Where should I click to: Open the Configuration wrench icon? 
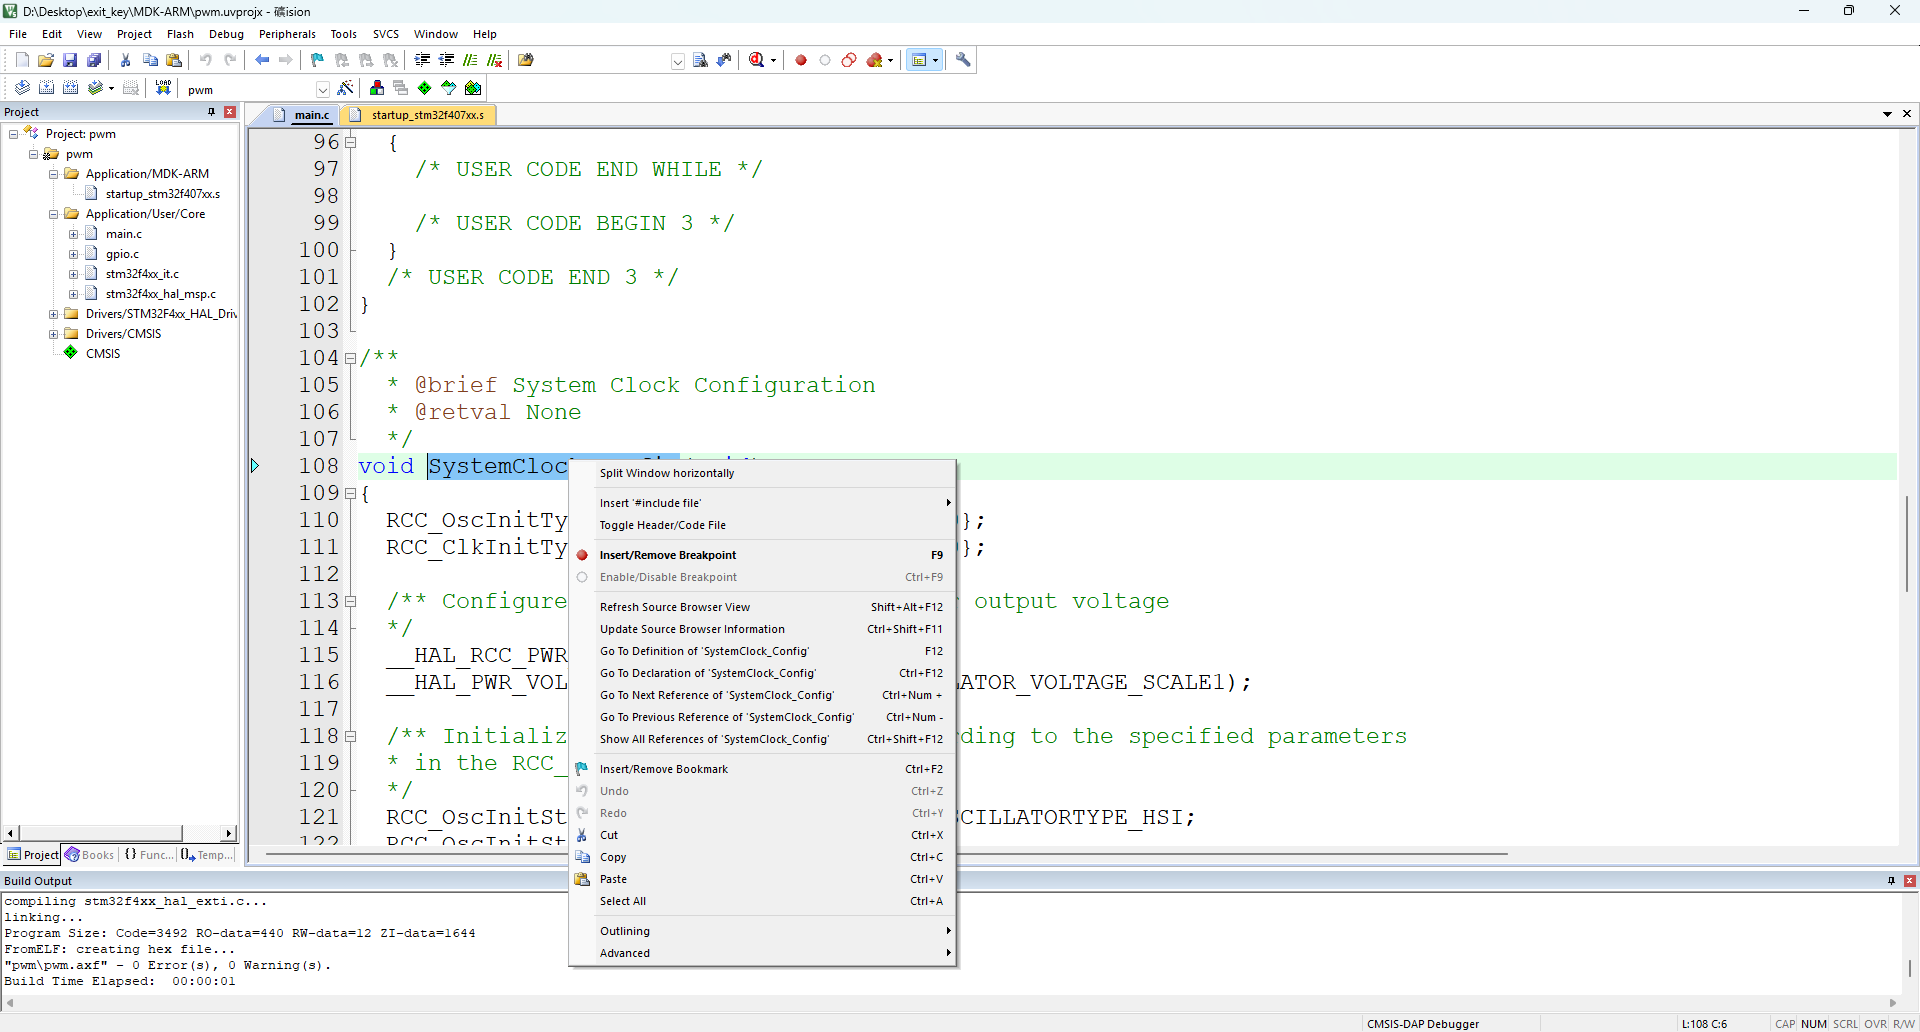(963, 60)
